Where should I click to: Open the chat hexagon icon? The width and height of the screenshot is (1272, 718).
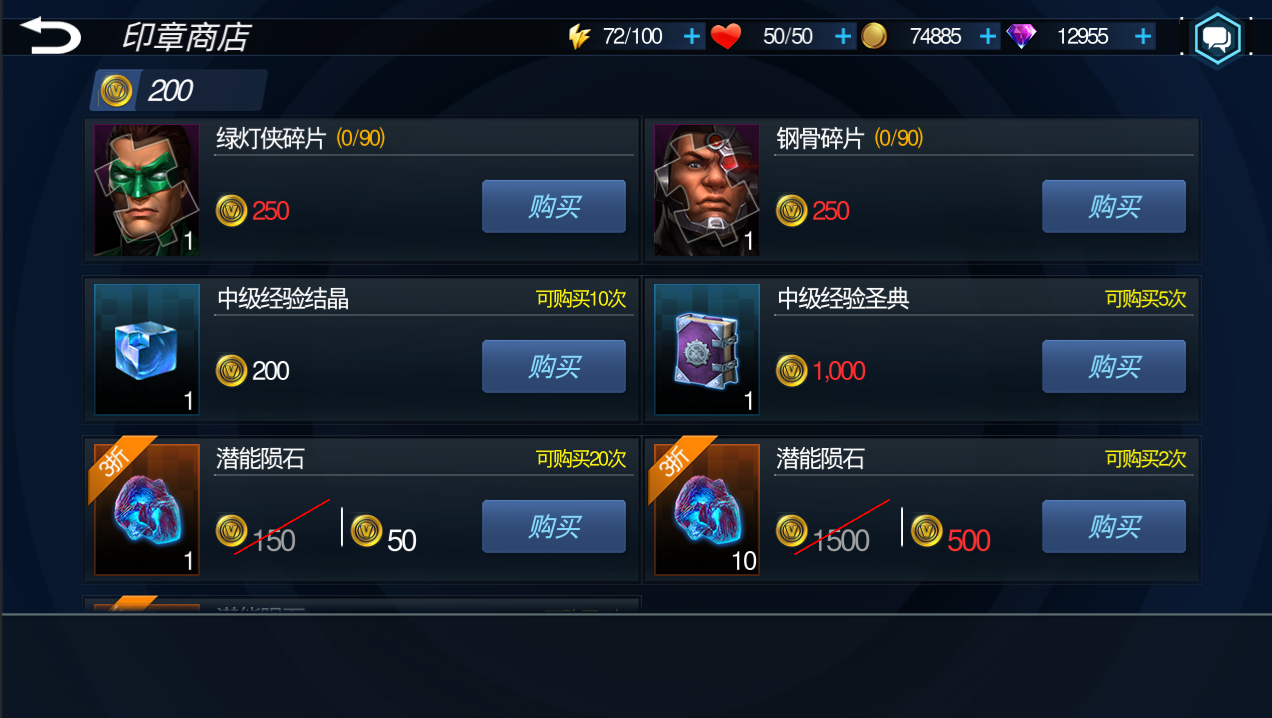coord(1217,38)
